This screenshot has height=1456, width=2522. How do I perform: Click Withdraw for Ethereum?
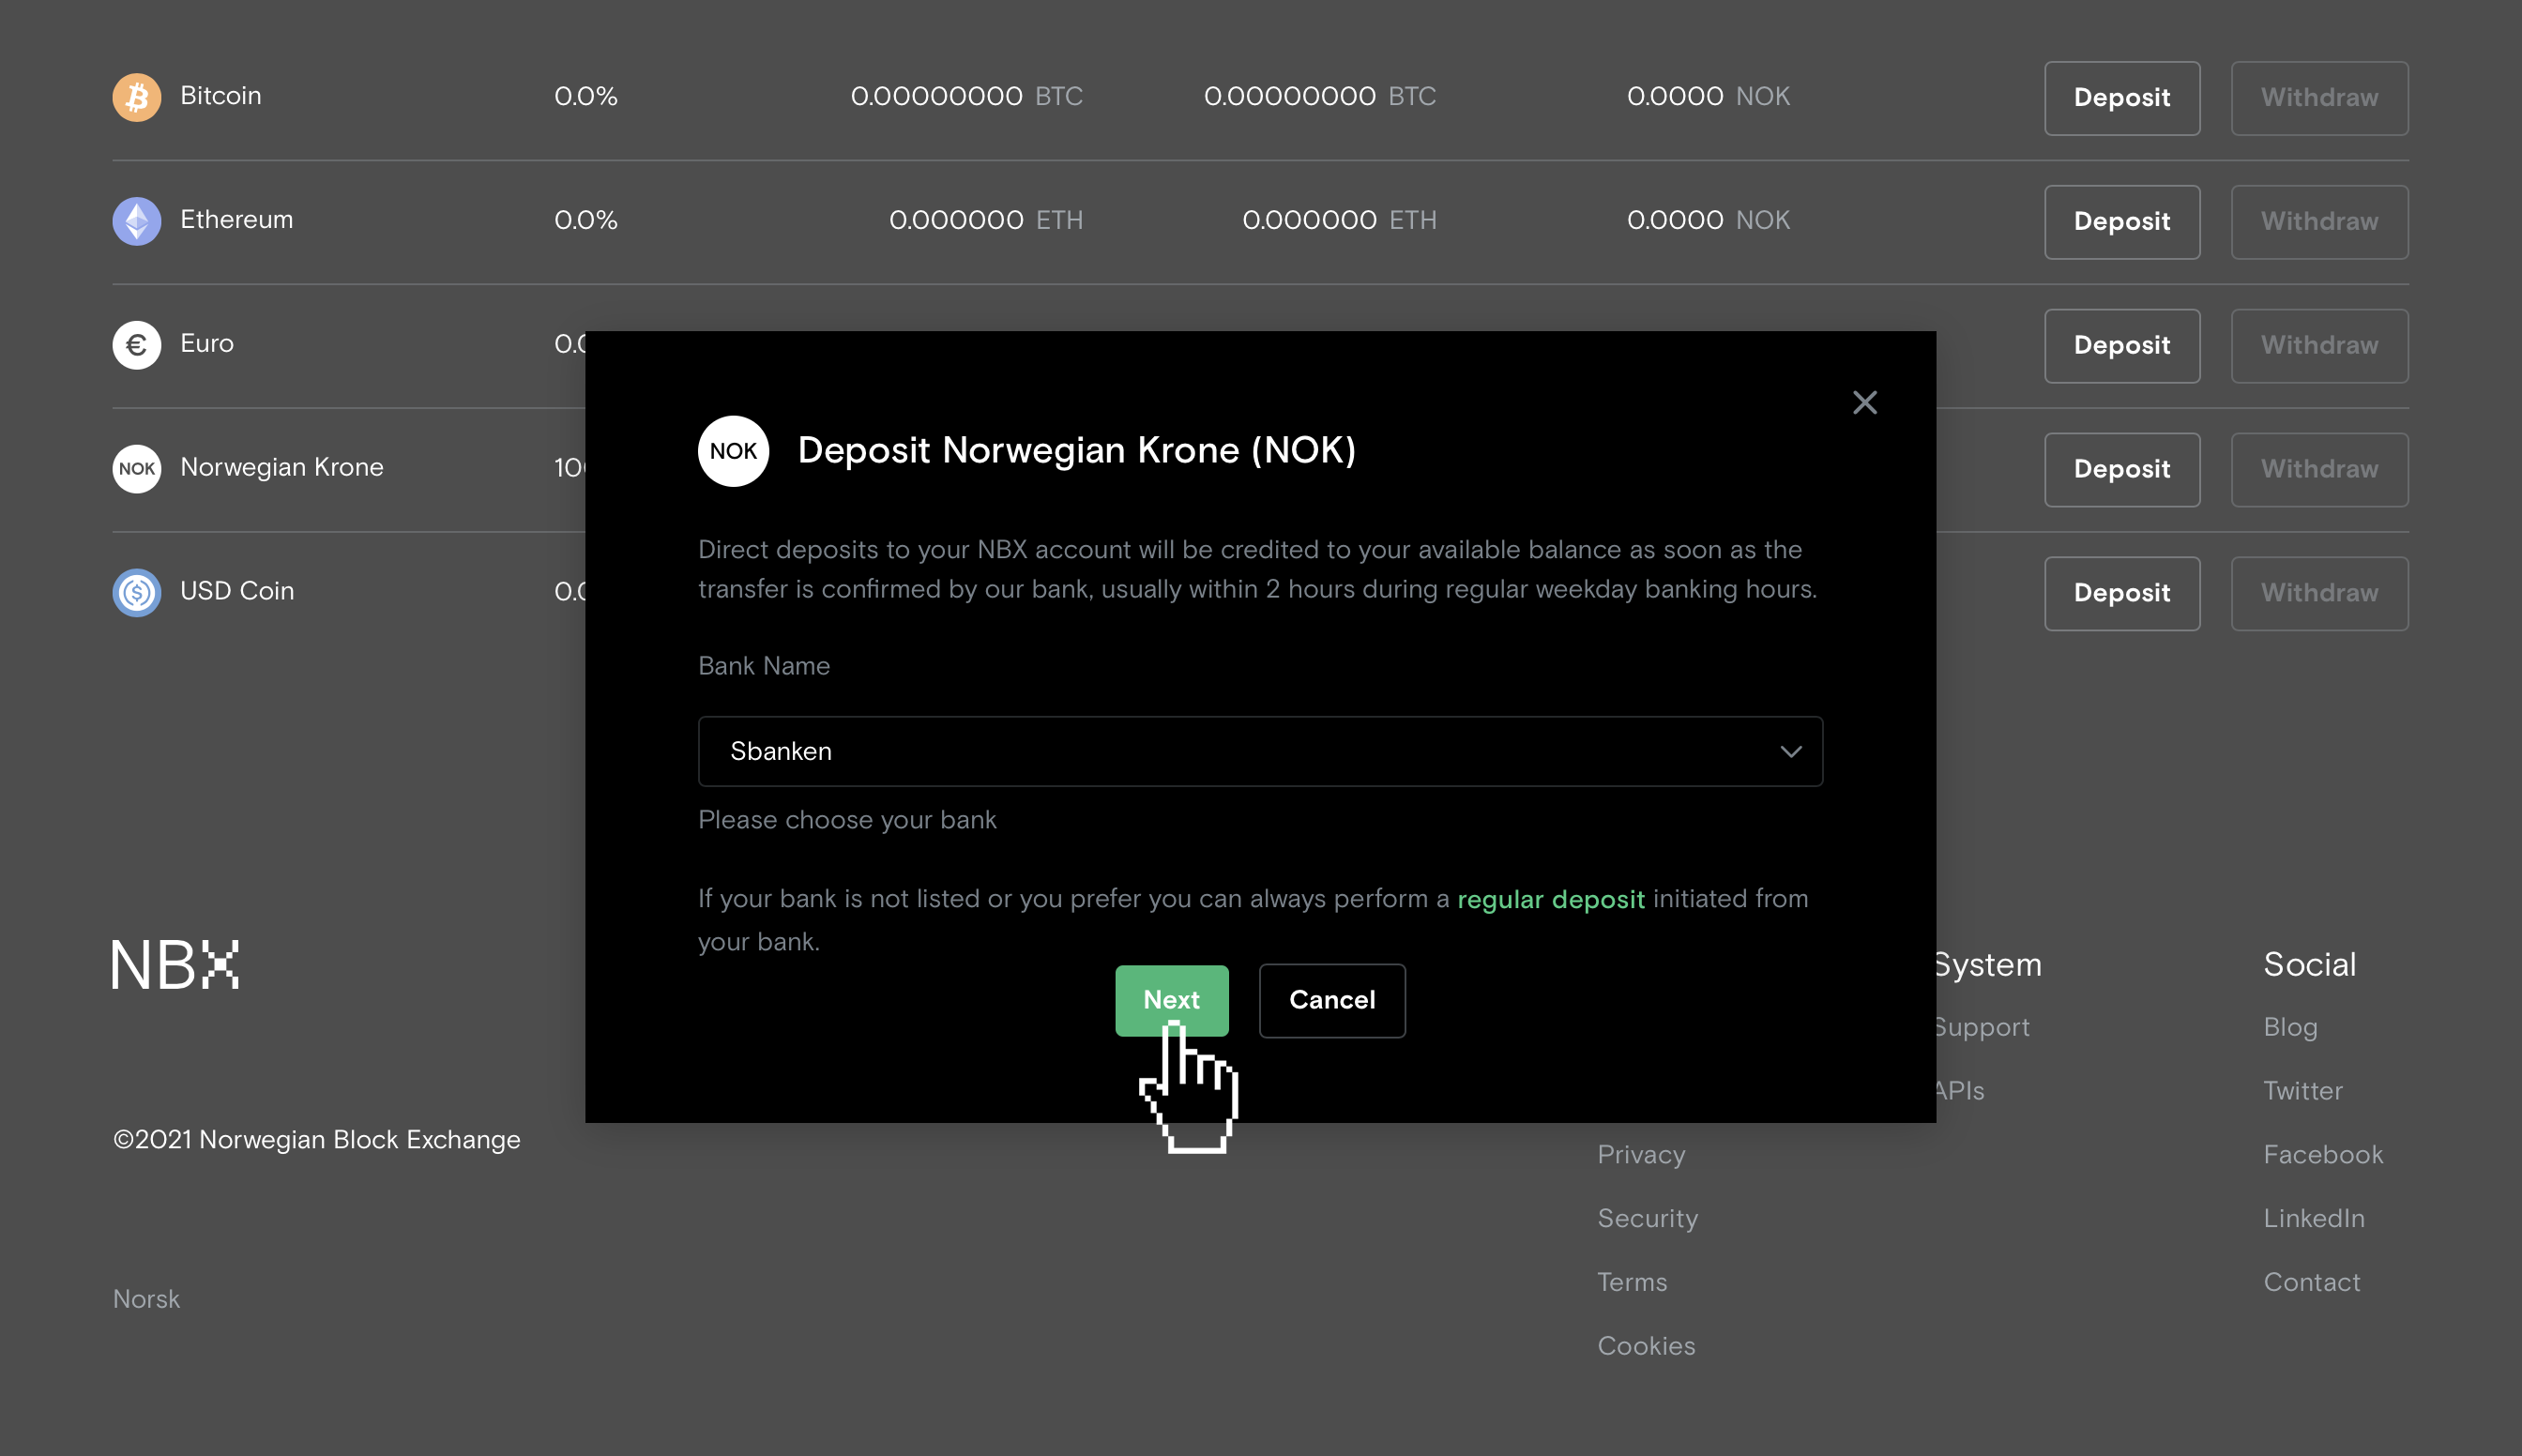tap(2318, 222)
